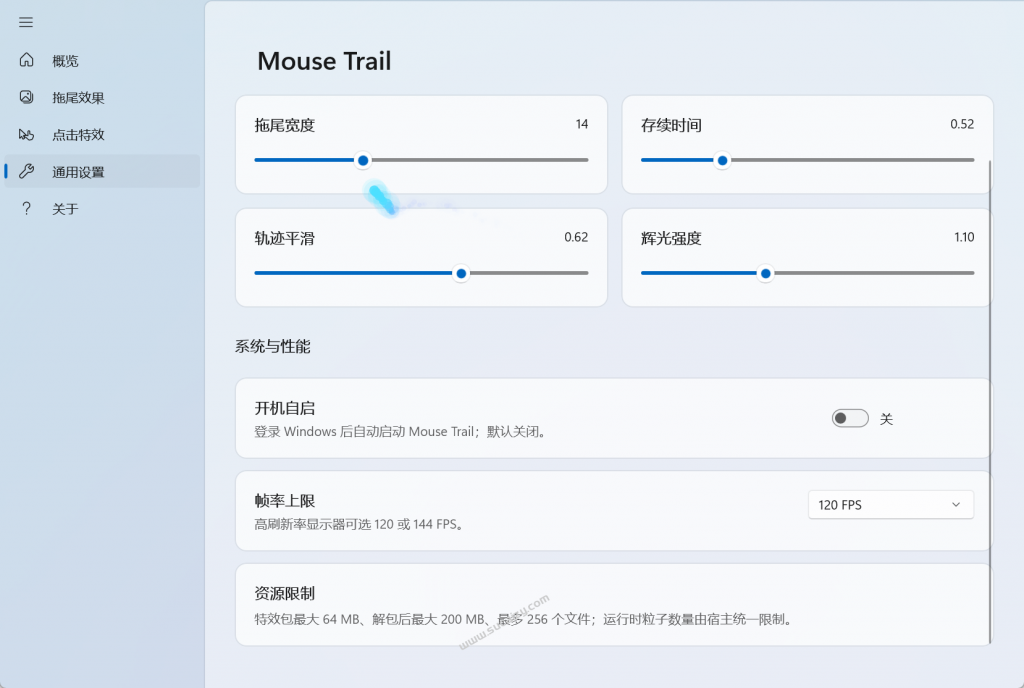Viewport: 1024px width, 688px height.
Task: Click the click-effect icon beside 点击特效
Action: tap(26, 134)
